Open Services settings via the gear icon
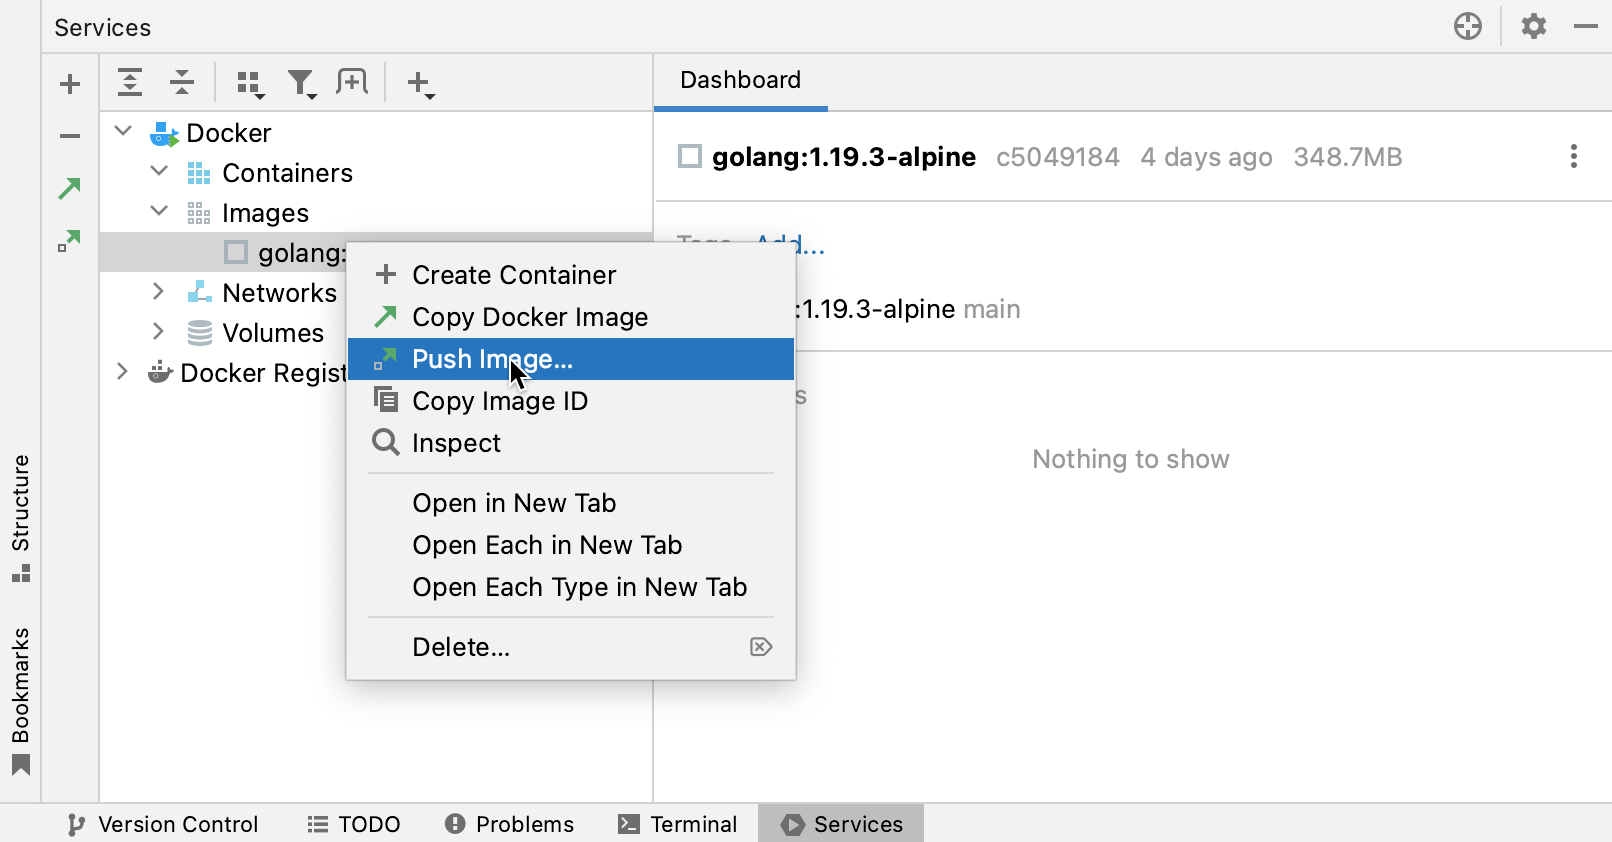Viewport: 1612px width, 842px height. [1533, 27]
